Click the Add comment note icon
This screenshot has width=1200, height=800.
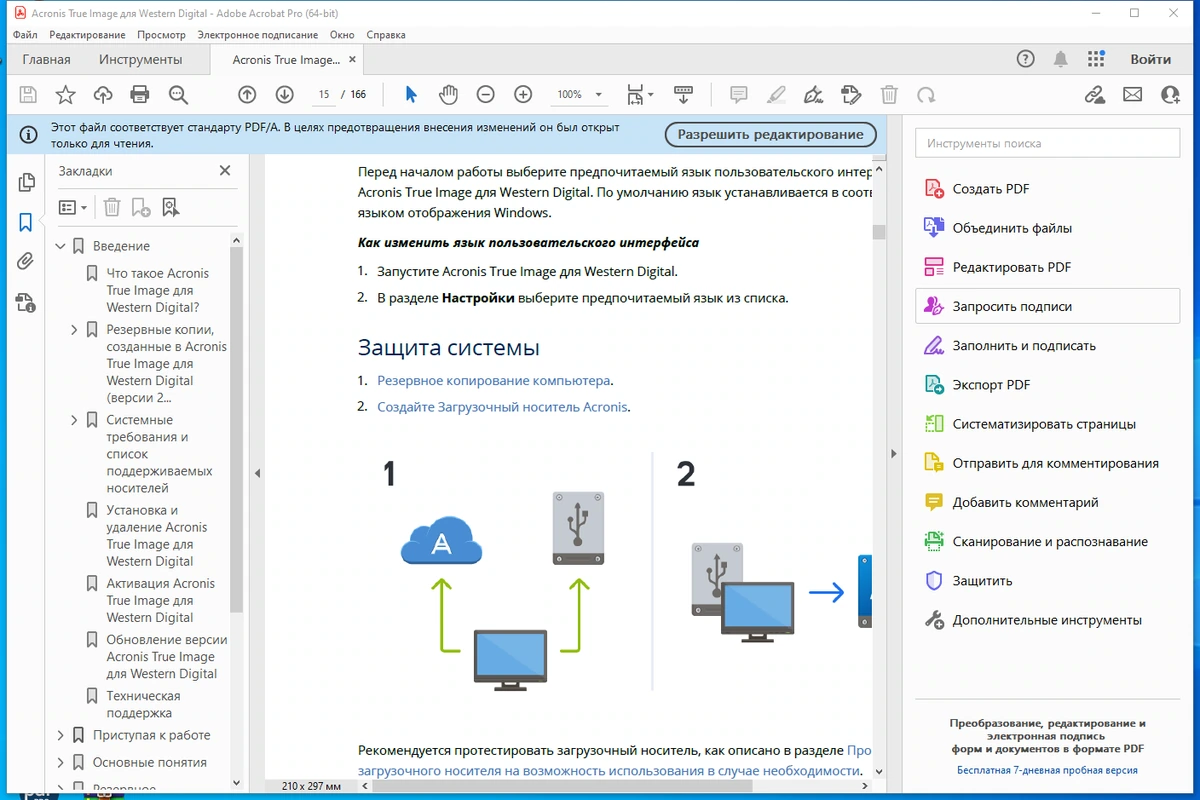(739, 95)
